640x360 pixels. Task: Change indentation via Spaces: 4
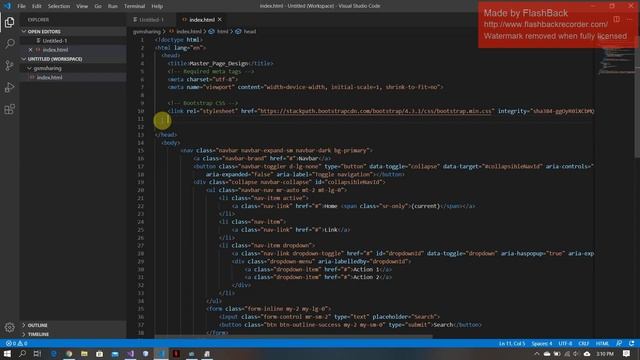[x=542, y=344]
